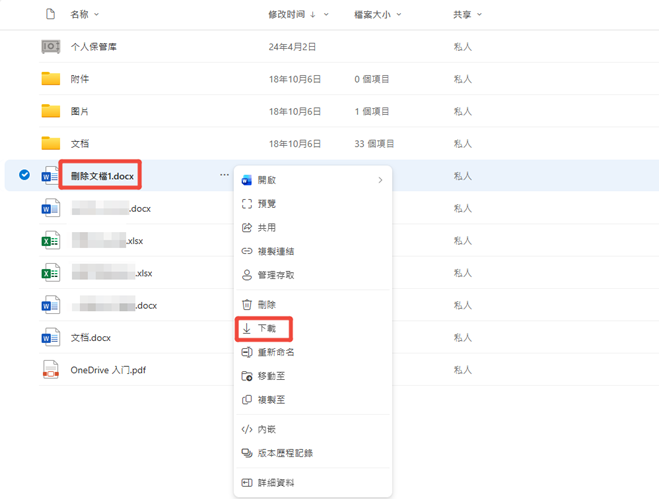Click the 文档 folder icon

50,143
